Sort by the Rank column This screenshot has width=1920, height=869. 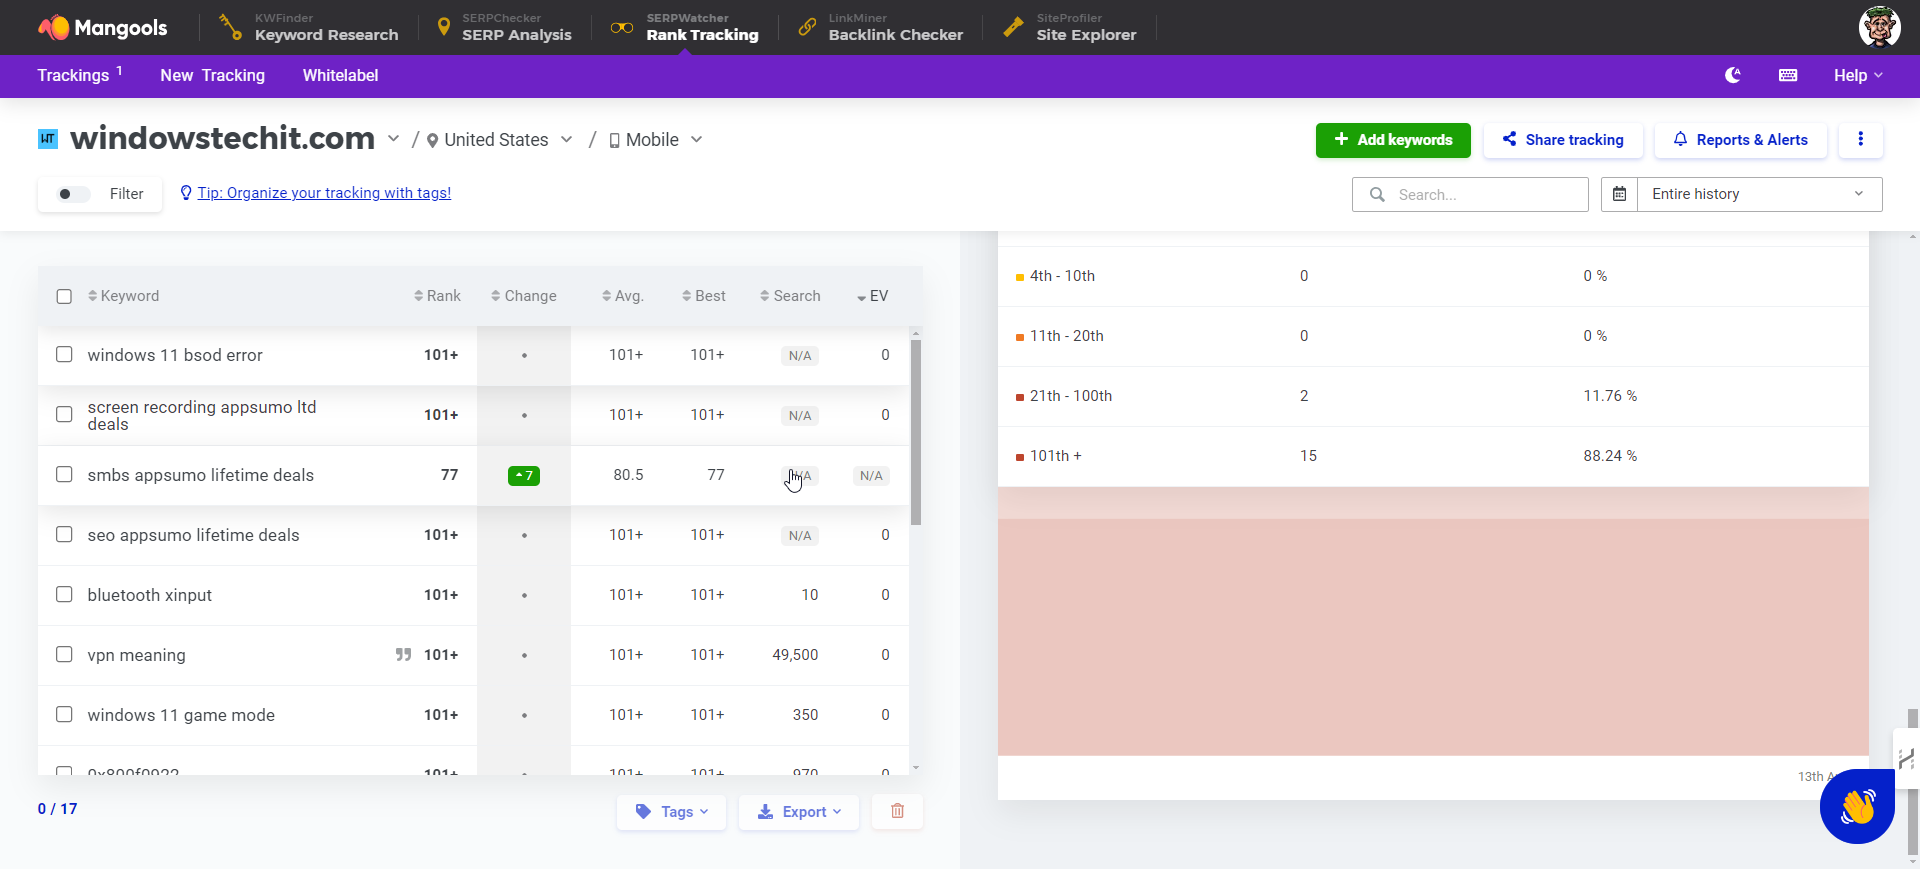pos(437,296)
